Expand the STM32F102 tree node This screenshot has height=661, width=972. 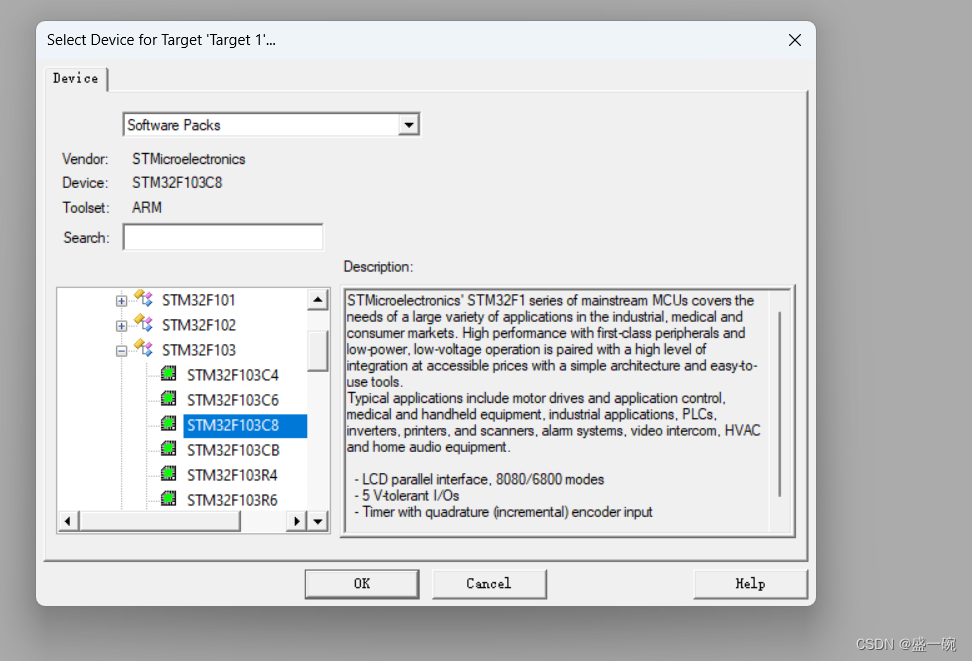122,326
